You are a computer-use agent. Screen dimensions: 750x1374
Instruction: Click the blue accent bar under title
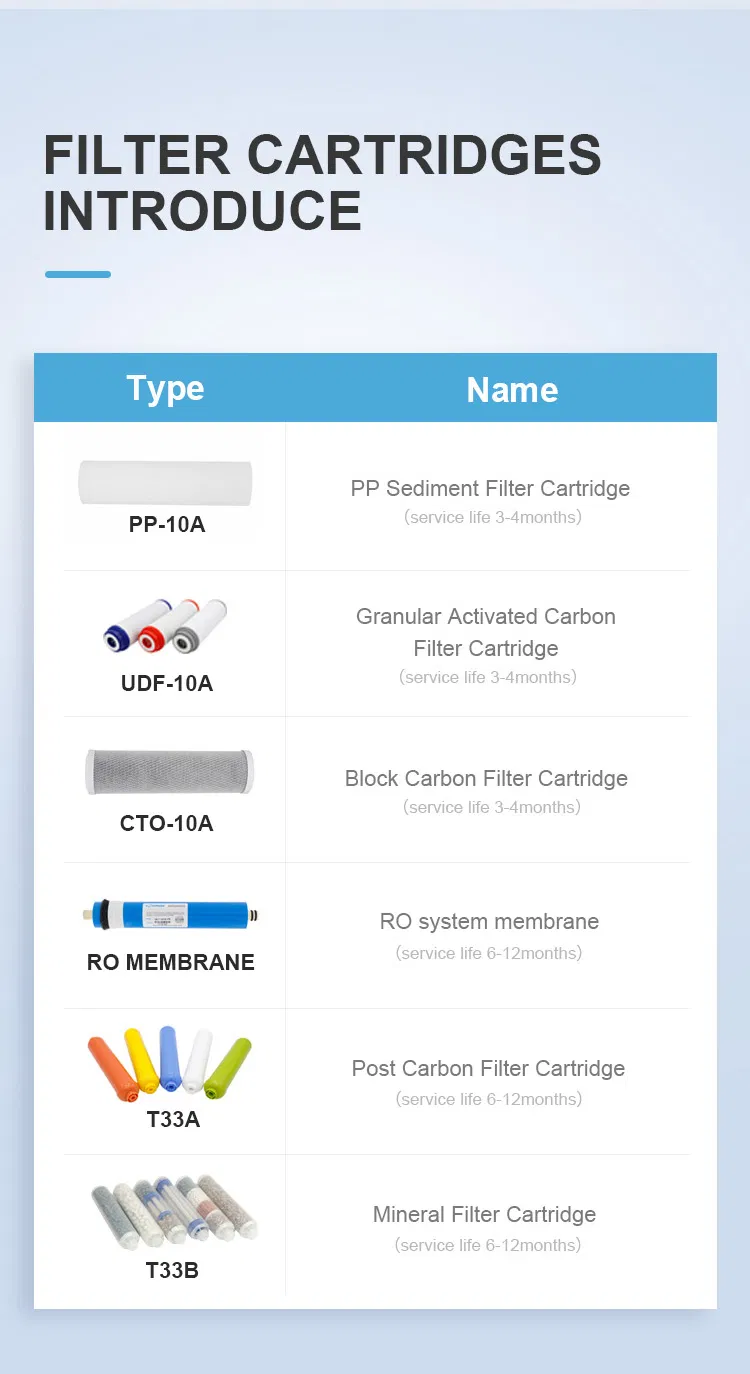78,274
